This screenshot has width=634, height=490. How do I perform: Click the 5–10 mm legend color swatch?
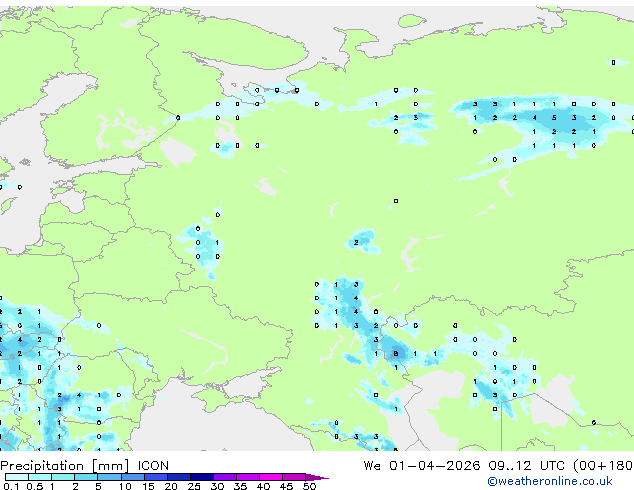[x=109, y=477]
